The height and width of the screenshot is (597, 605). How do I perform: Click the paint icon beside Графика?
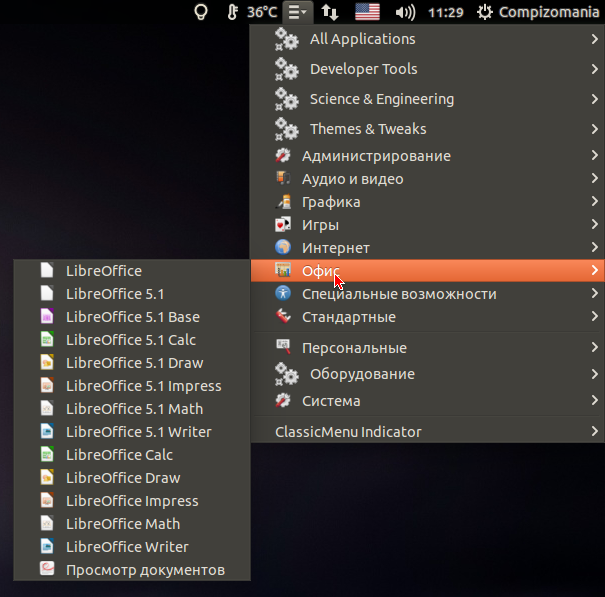tap(283, 201)
